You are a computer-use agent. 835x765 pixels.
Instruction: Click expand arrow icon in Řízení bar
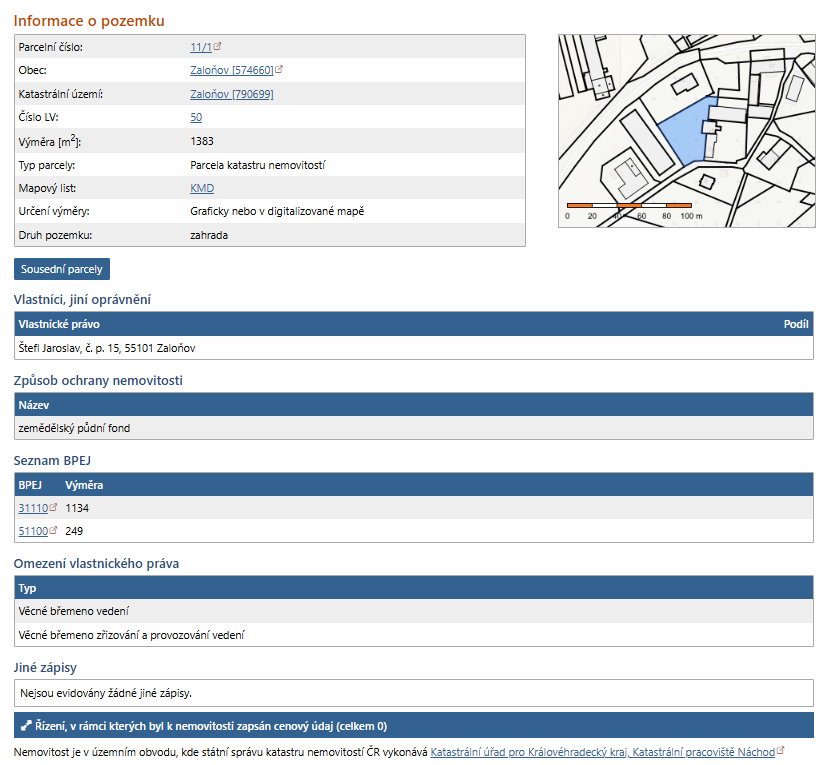(25, 726)
